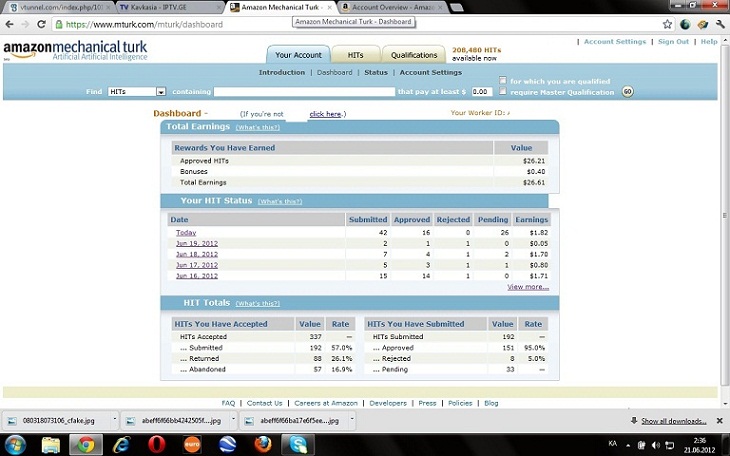Open dropdown arrow for 080318073106_cfake.jpg download
The width and height of the screenshot is (730, 456).
coord(115,421)
